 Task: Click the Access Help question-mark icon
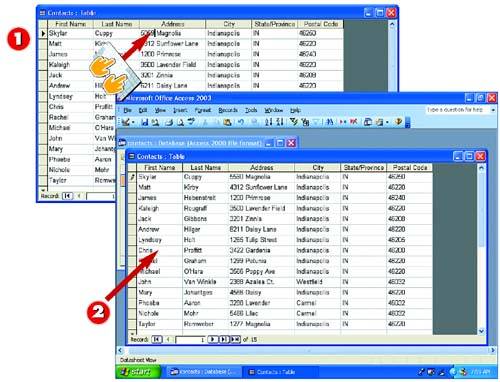pyautogui.click(x=398, y=122)
